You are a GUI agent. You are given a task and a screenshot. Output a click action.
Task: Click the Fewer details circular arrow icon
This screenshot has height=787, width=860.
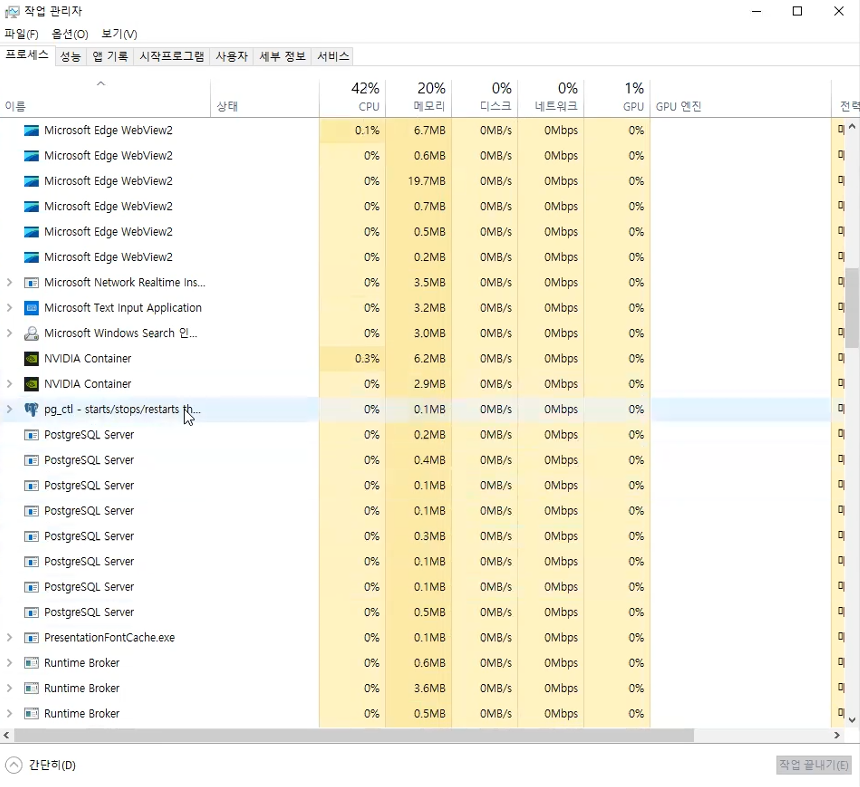coord(13,765)
